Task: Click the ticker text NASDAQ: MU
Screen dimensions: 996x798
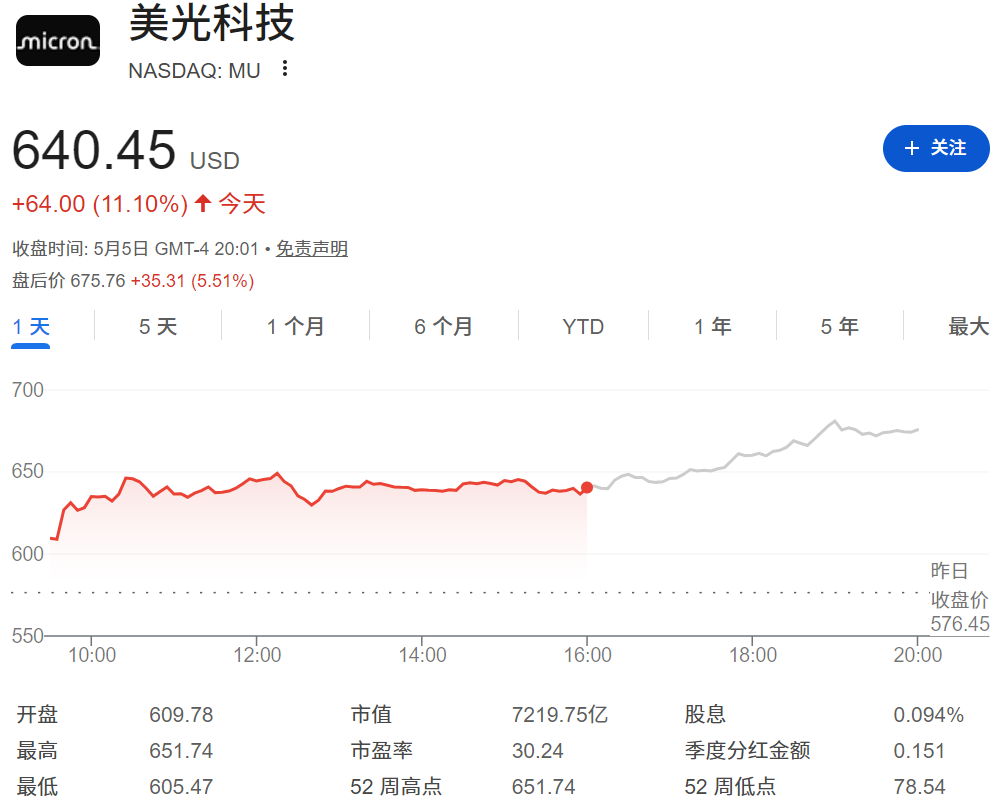Action: (194, 71)
